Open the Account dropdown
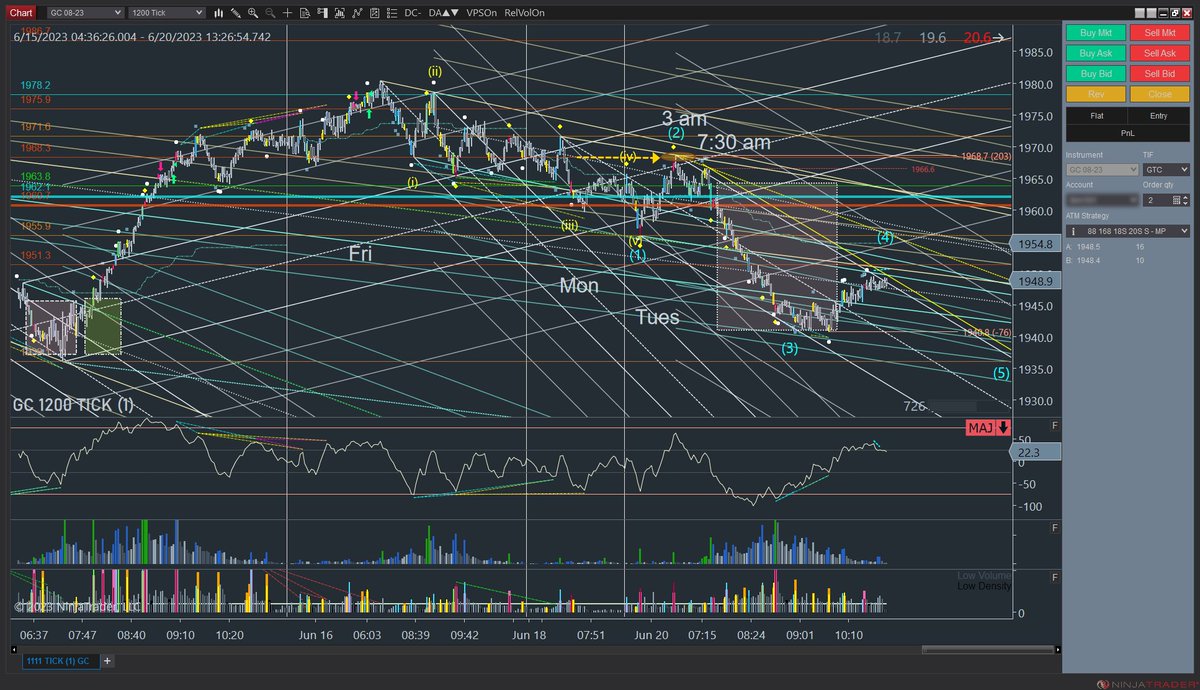This screenshot has height=690, width=1200. pyautogui.click(x=1102, y=200)
